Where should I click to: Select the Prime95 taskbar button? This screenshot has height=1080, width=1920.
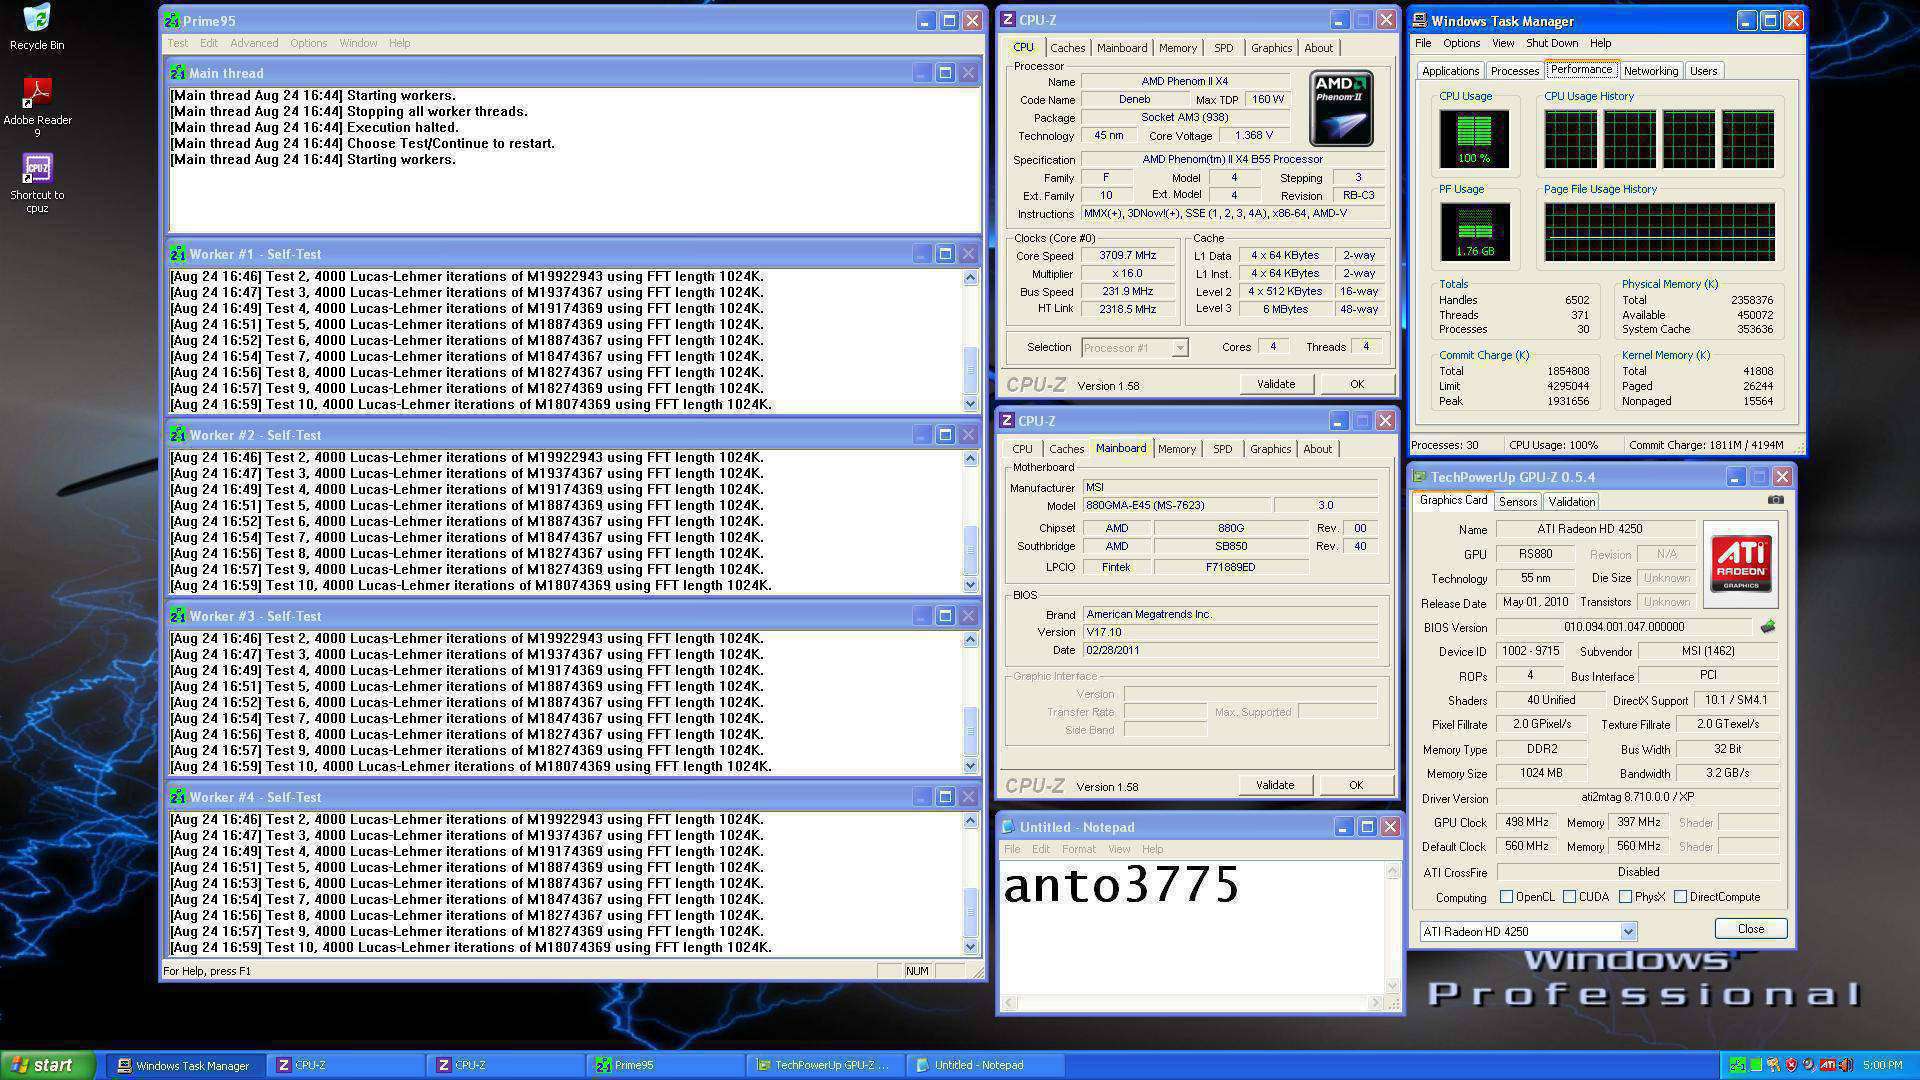(x=665, y=1065)
